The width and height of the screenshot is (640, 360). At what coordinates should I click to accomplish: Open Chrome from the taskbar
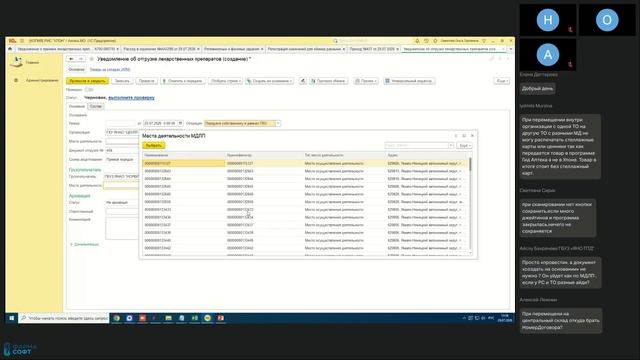coord(117,318)
